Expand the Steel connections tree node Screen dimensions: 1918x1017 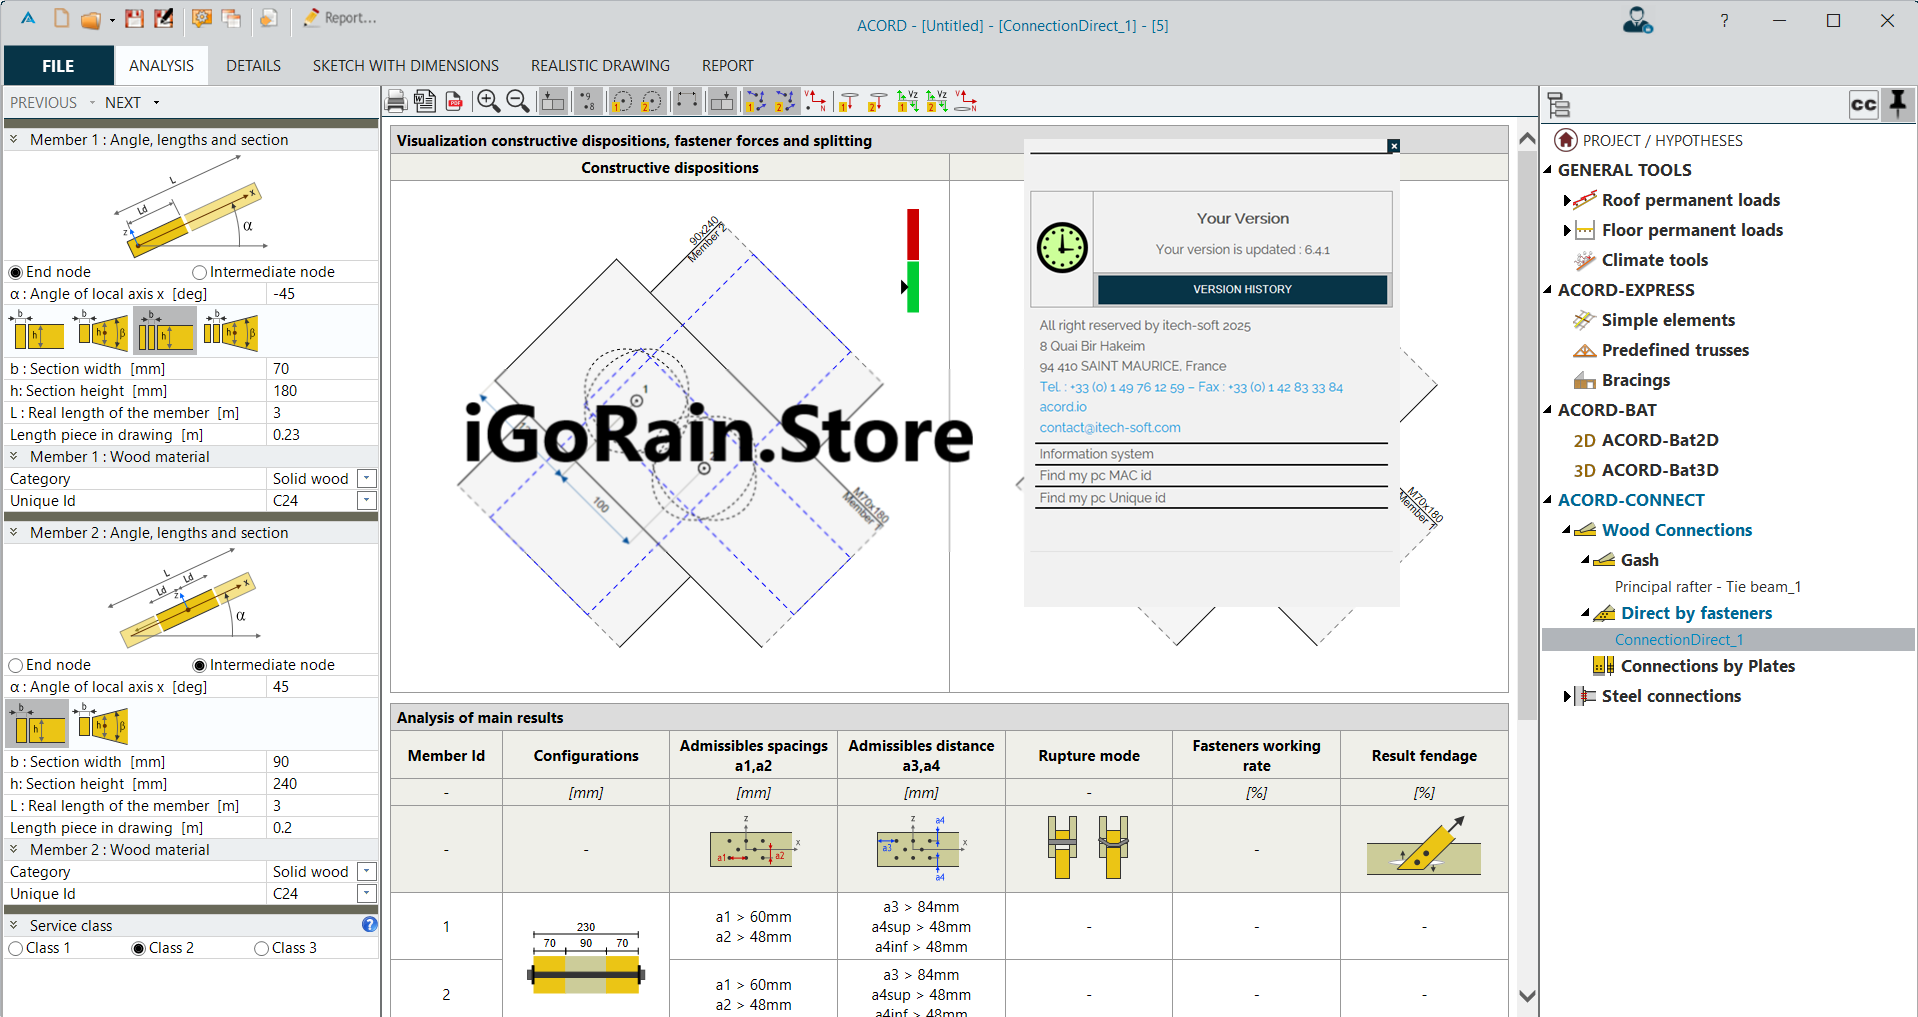1567,696
